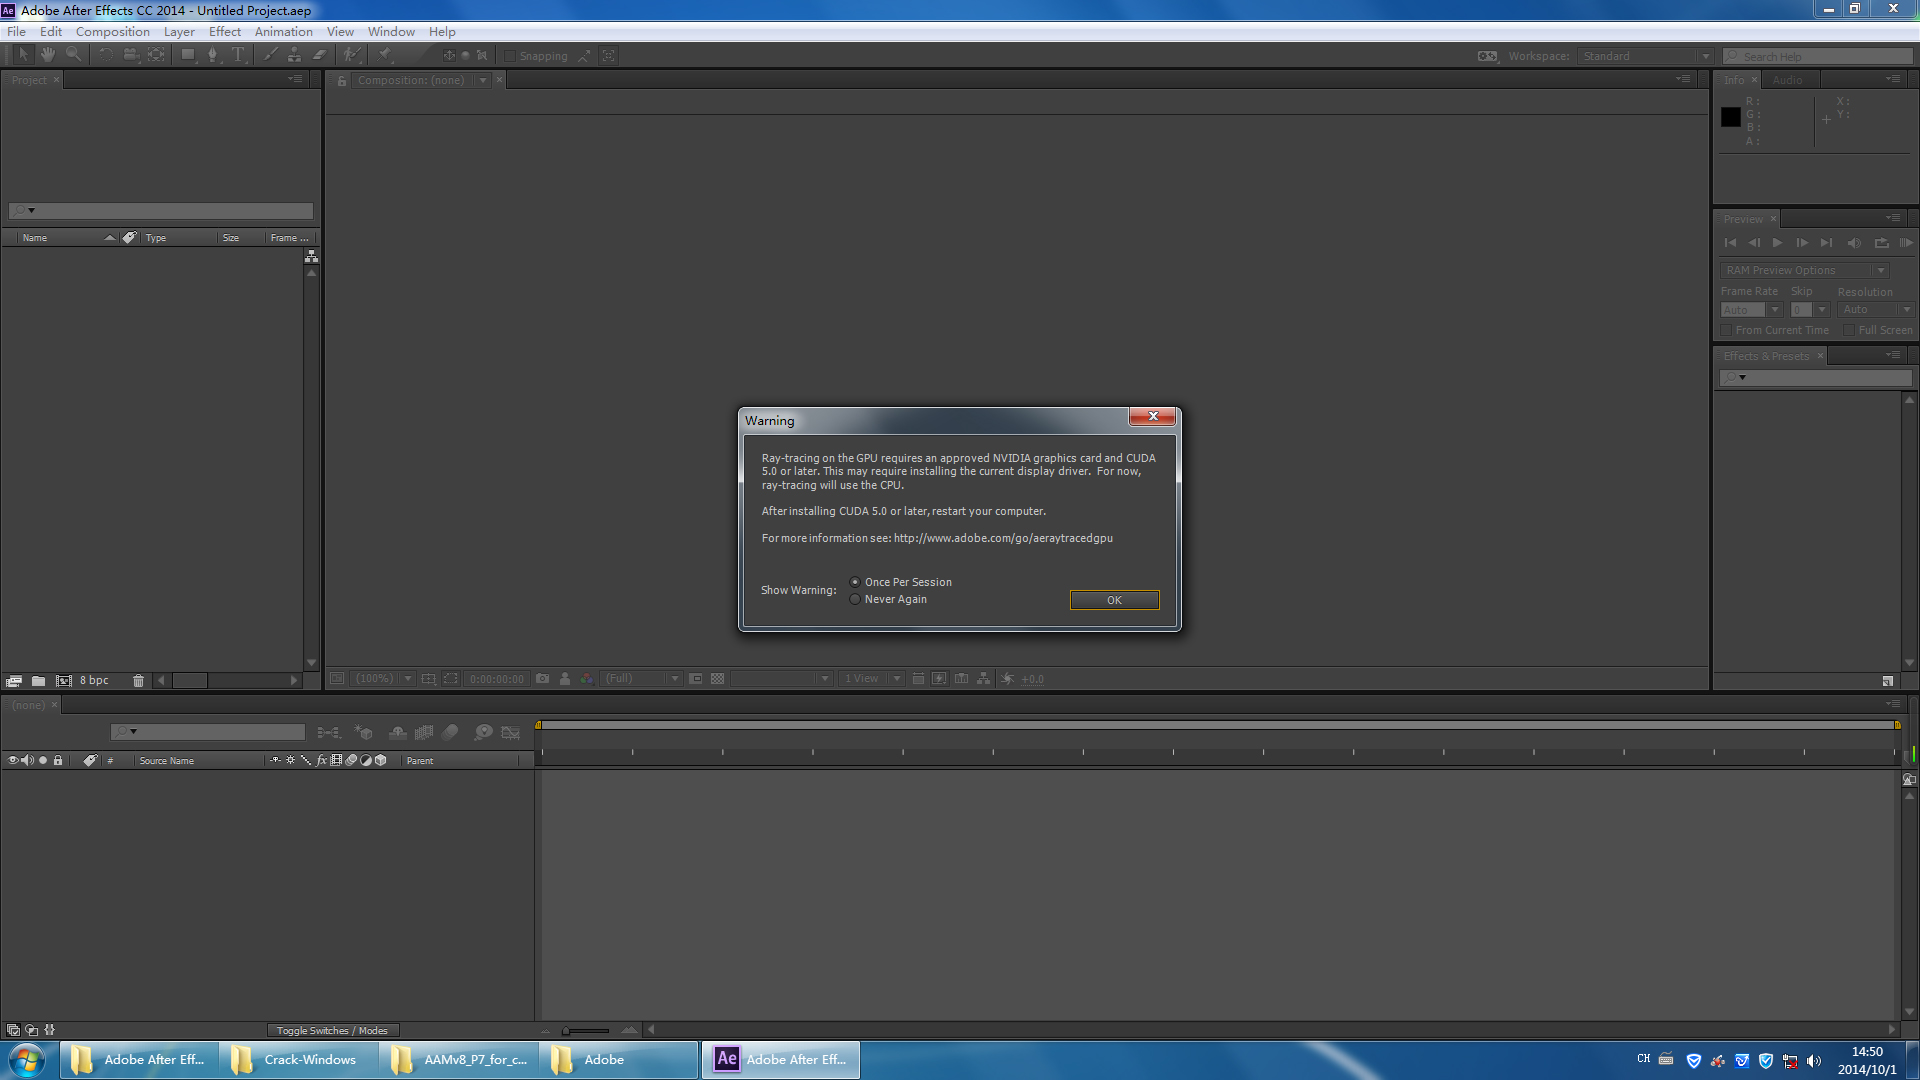This screenshot has width=1920, height=1080.
Task: Click Search Help input field
Action: point(1818,56)
